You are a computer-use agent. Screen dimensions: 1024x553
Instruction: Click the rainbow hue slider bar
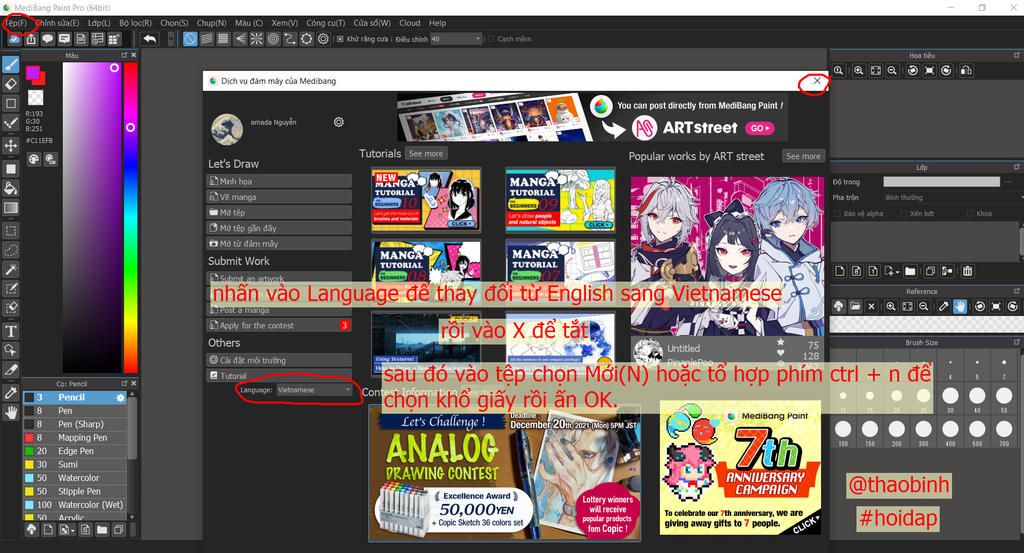(x=131, y=217)
